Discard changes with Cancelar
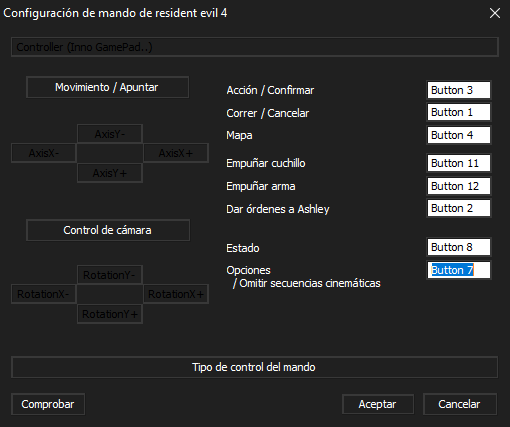The image size is (510, 427). [460, 404]
